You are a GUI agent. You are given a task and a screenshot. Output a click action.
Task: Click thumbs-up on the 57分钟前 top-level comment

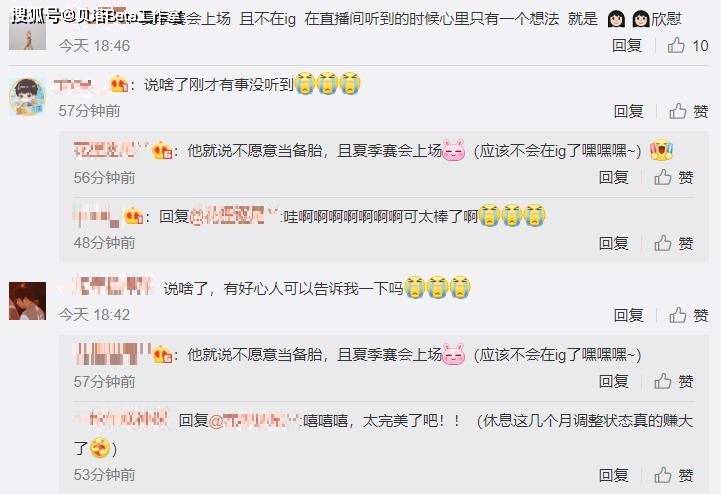coord(688,111)
